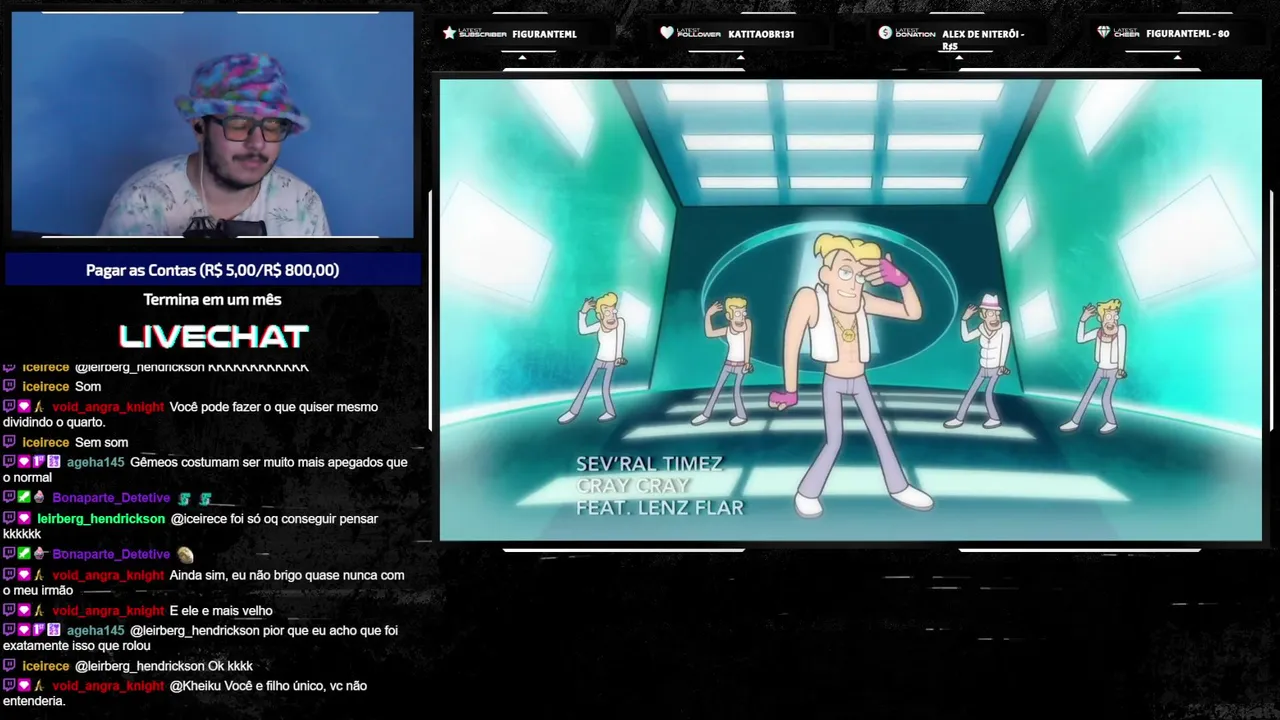The width and height of the screenshot is (1280, 720).
Task: Click the LIVECHAT heading
Action: click(214, 336)
